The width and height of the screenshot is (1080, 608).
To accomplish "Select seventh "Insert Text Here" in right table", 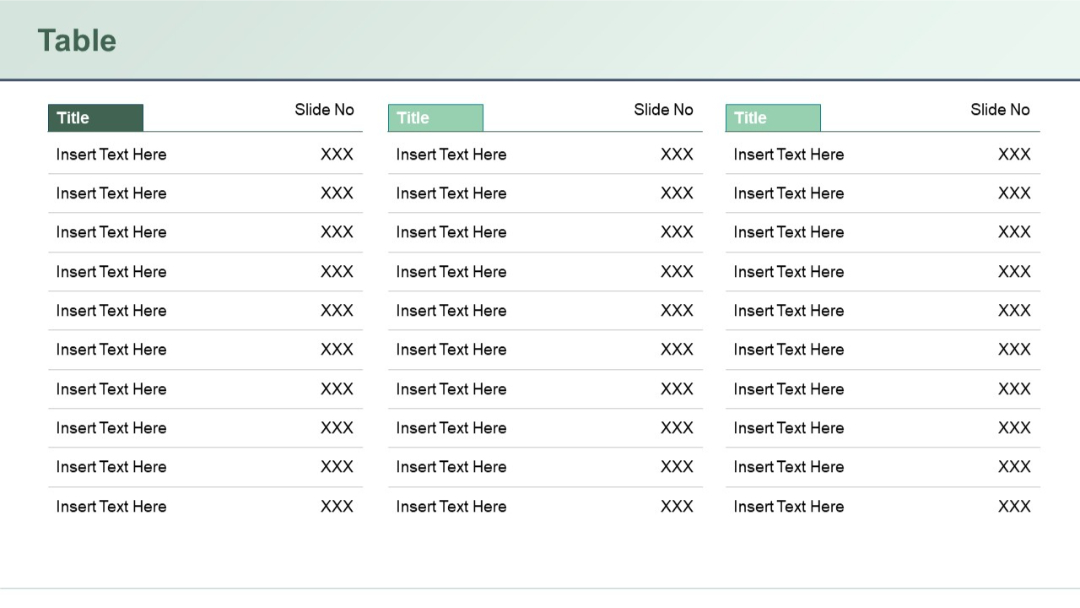I will [x=789, y=389].
